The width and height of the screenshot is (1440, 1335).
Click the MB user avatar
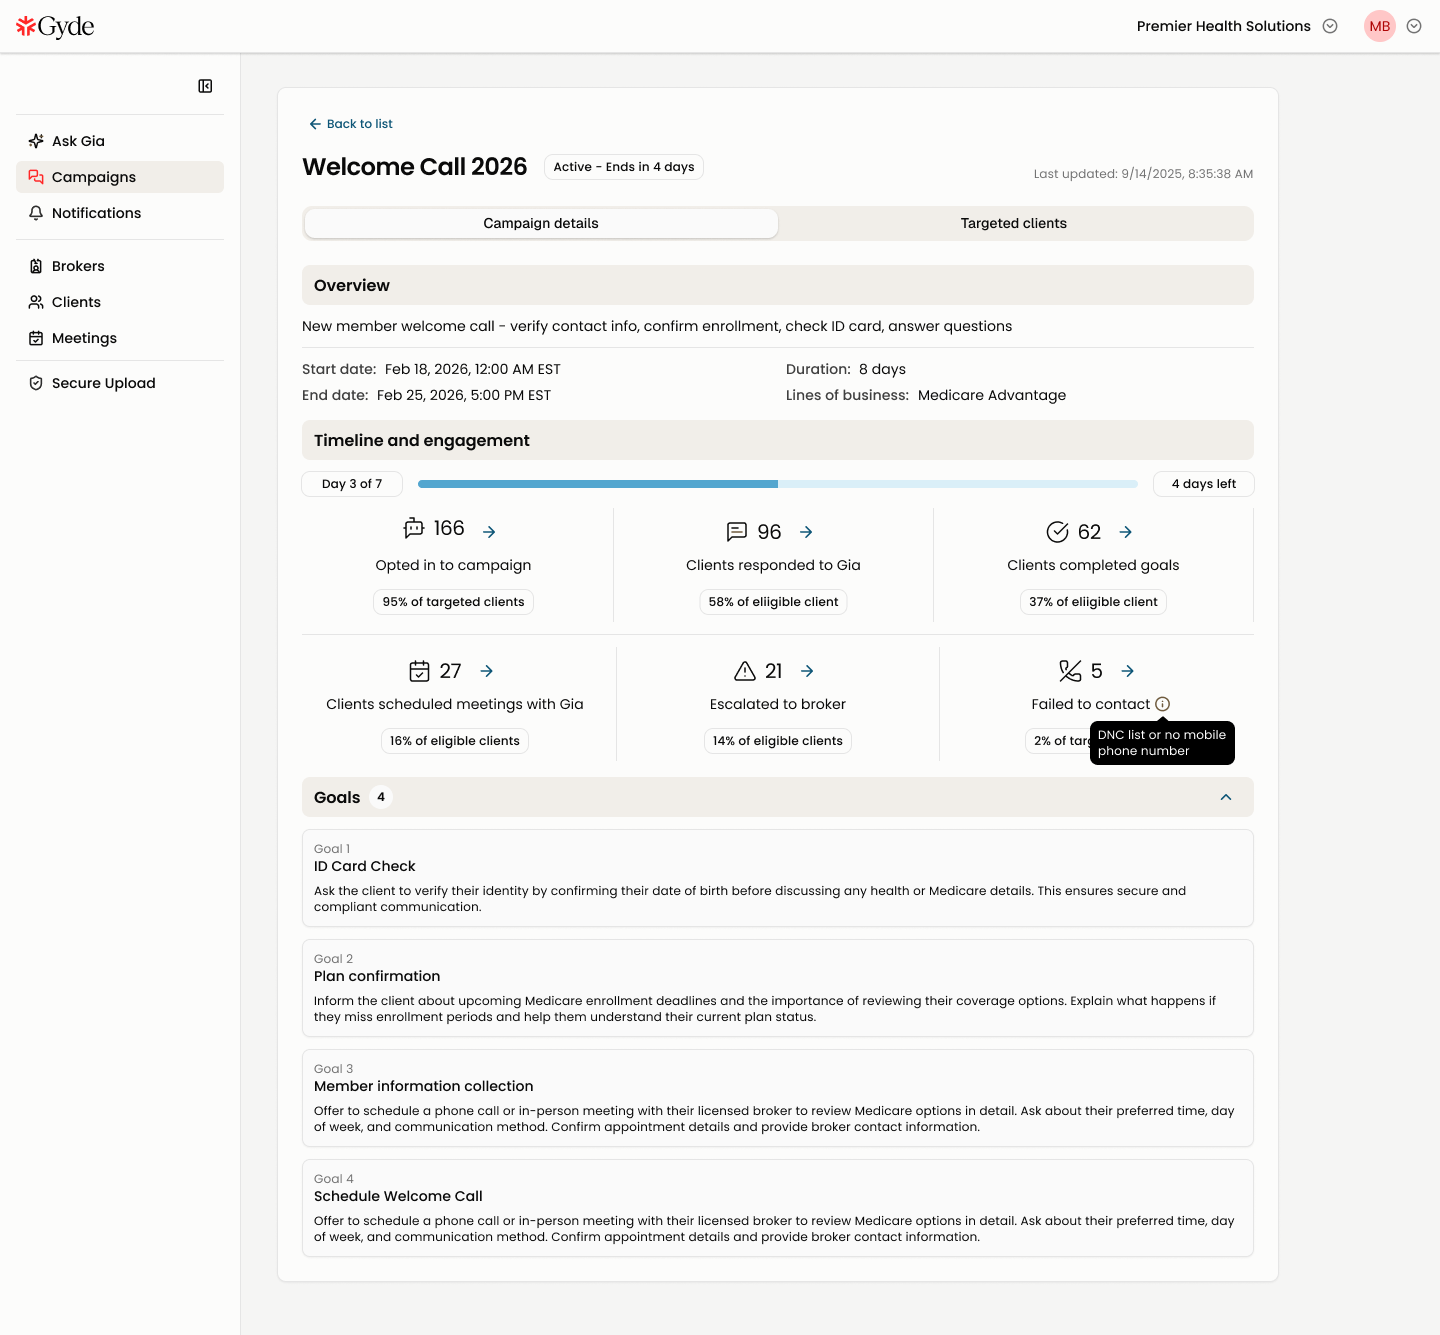click(x=1380, y=26)
